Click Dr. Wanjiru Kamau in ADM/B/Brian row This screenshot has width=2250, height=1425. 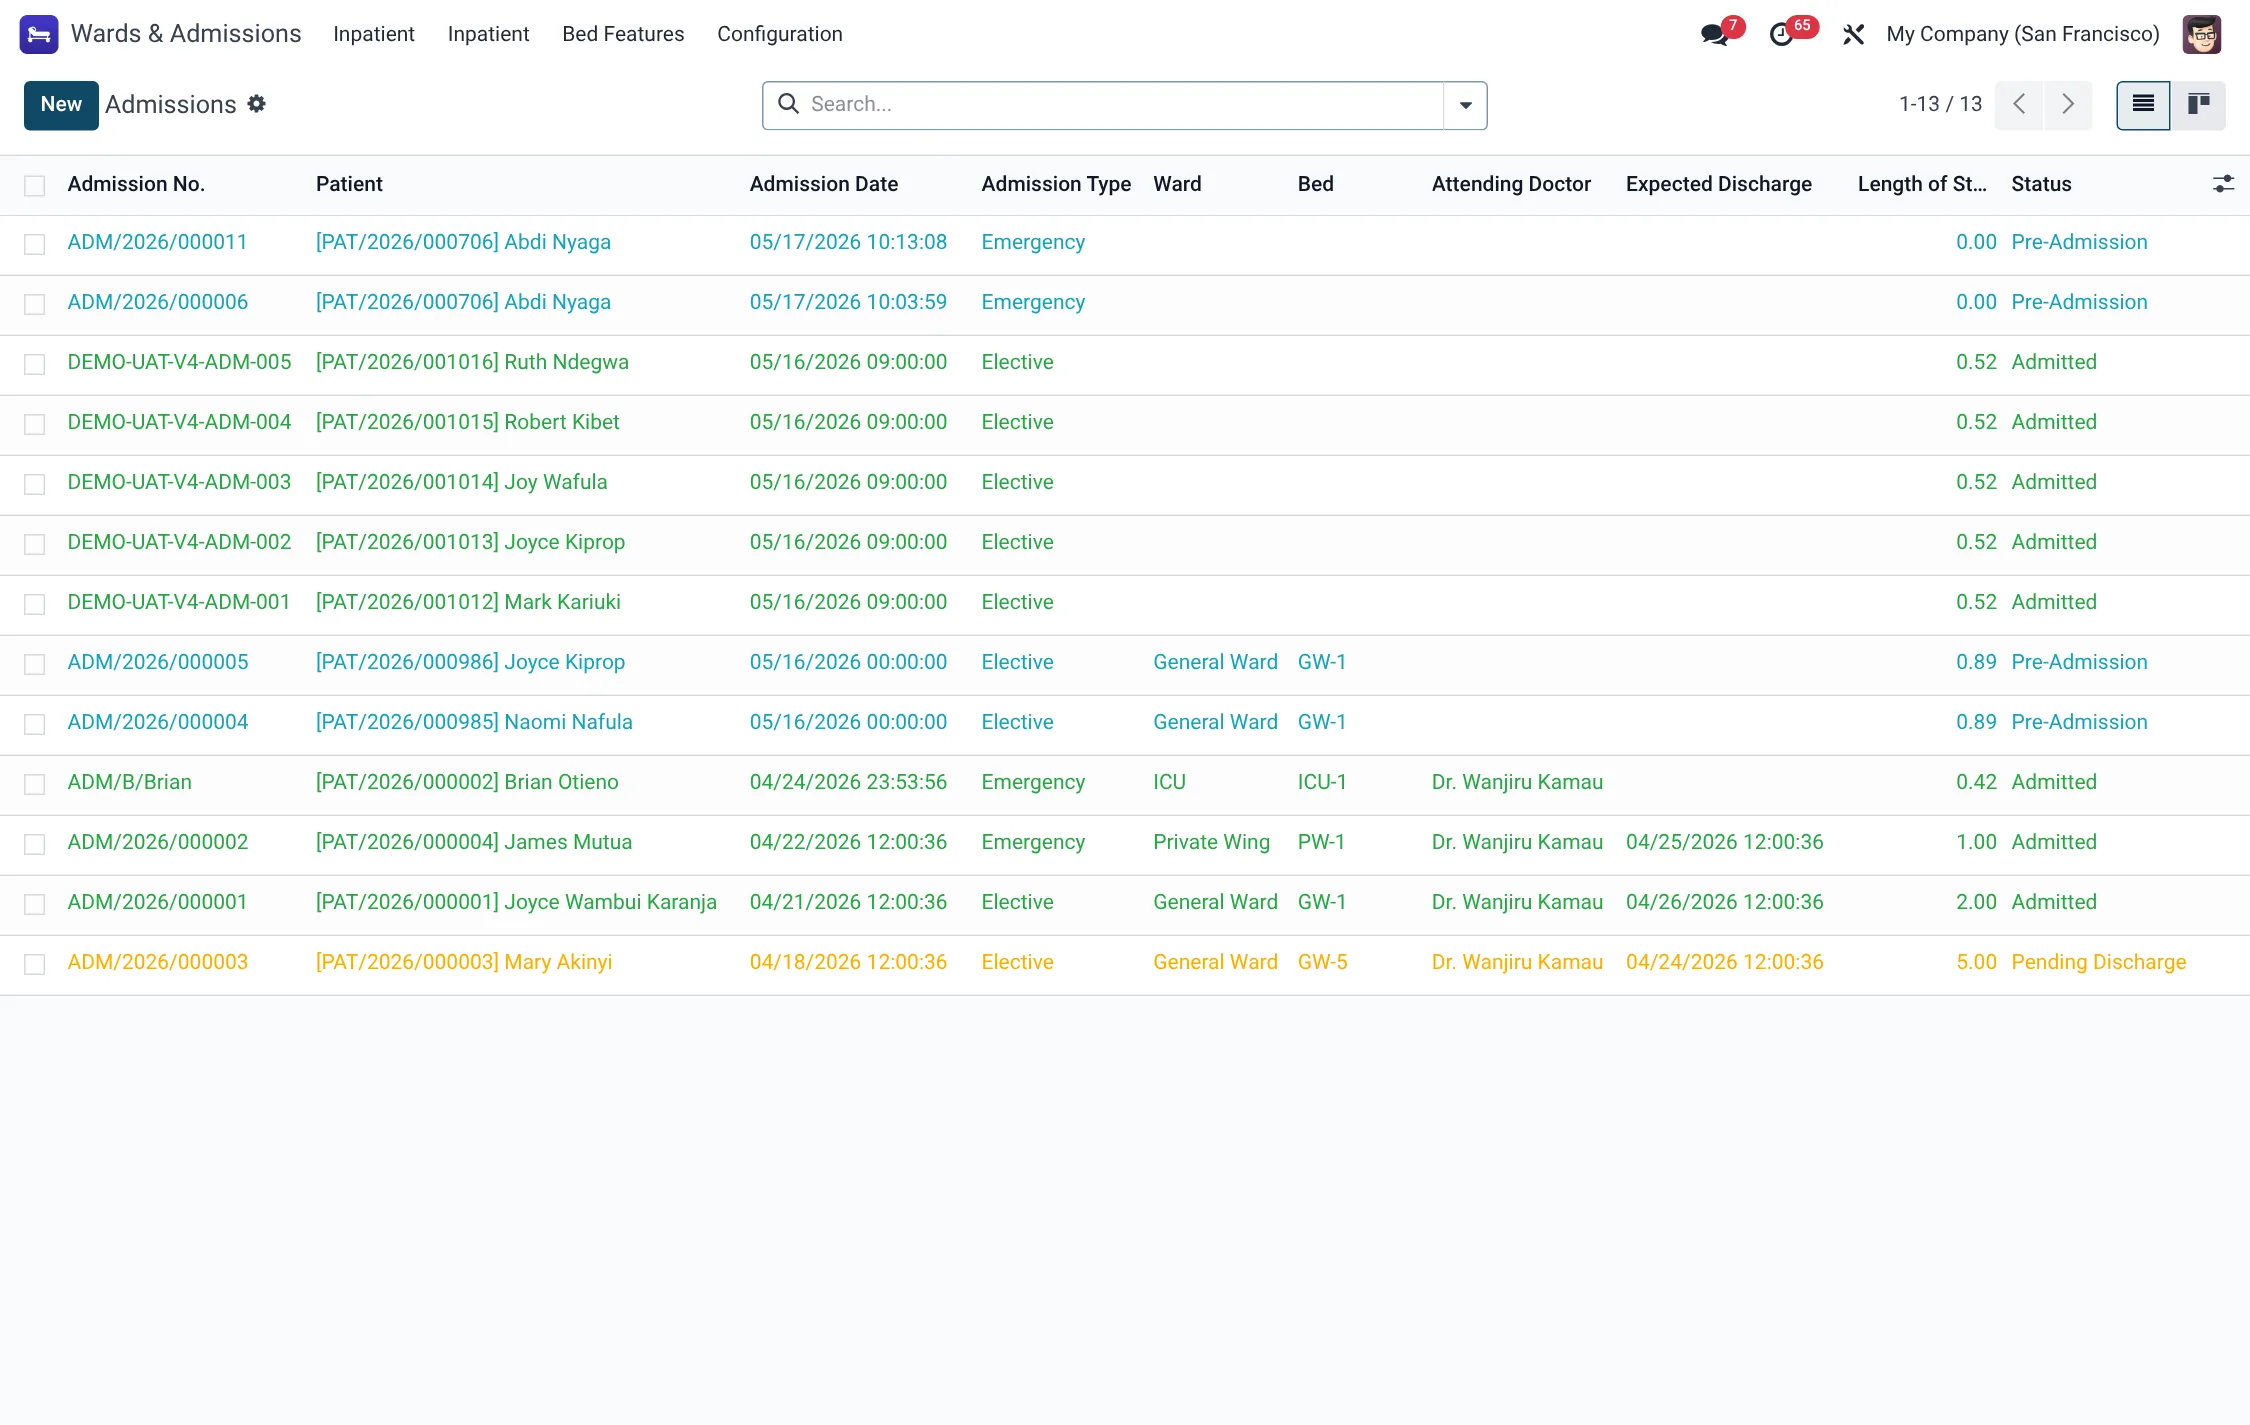click(1517, 782)
